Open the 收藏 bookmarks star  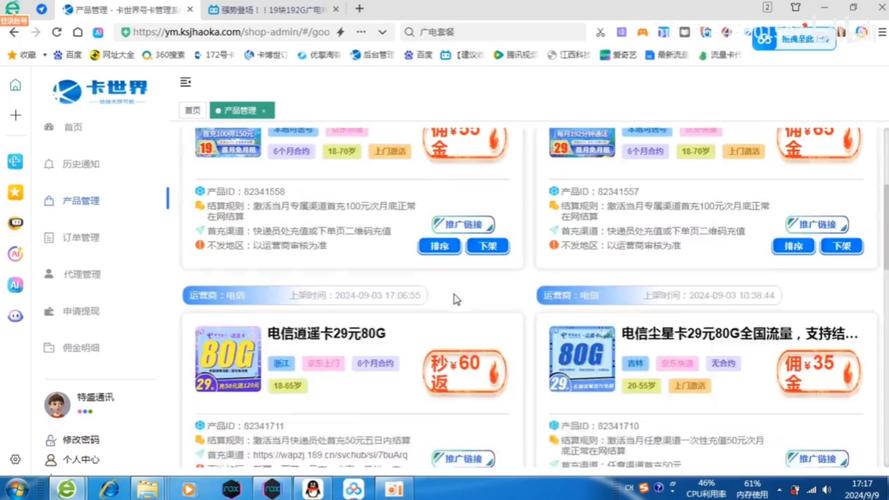[x=22, y=55]
